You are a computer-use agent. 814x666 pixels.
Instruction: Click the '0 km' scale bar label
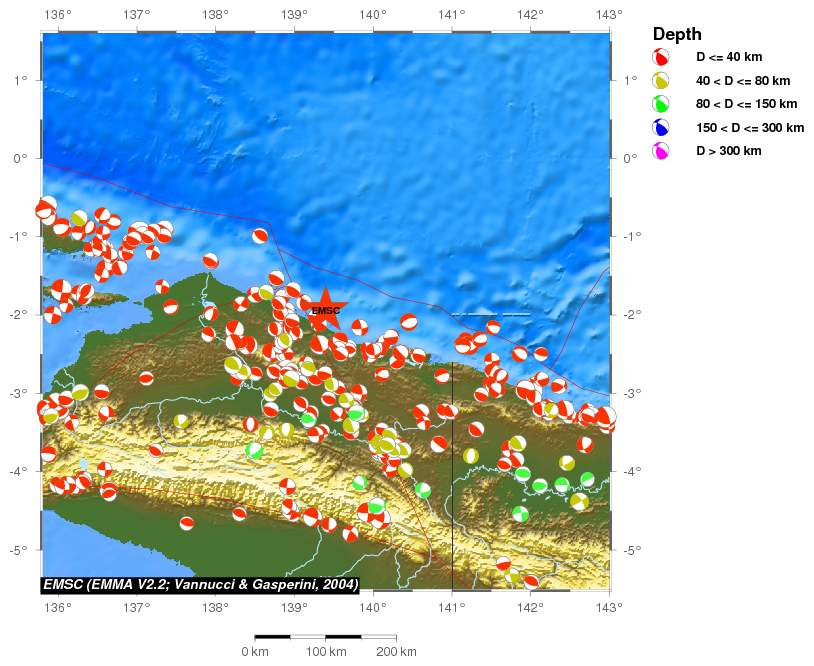pyautogui.click(x=255, y=652)
